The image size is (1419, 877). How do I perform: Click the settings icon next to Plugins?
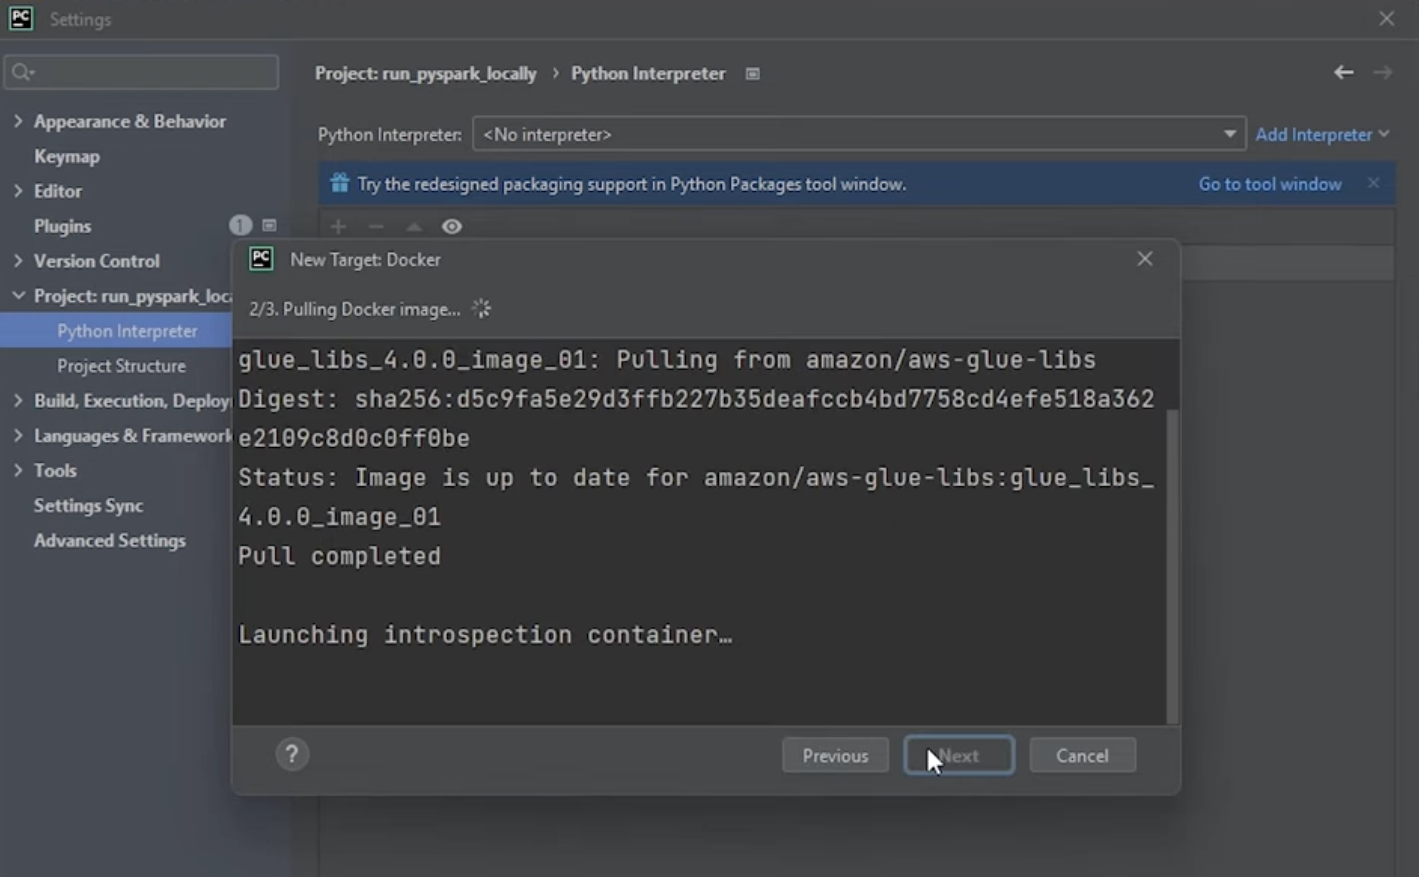(x=269, y=226)
